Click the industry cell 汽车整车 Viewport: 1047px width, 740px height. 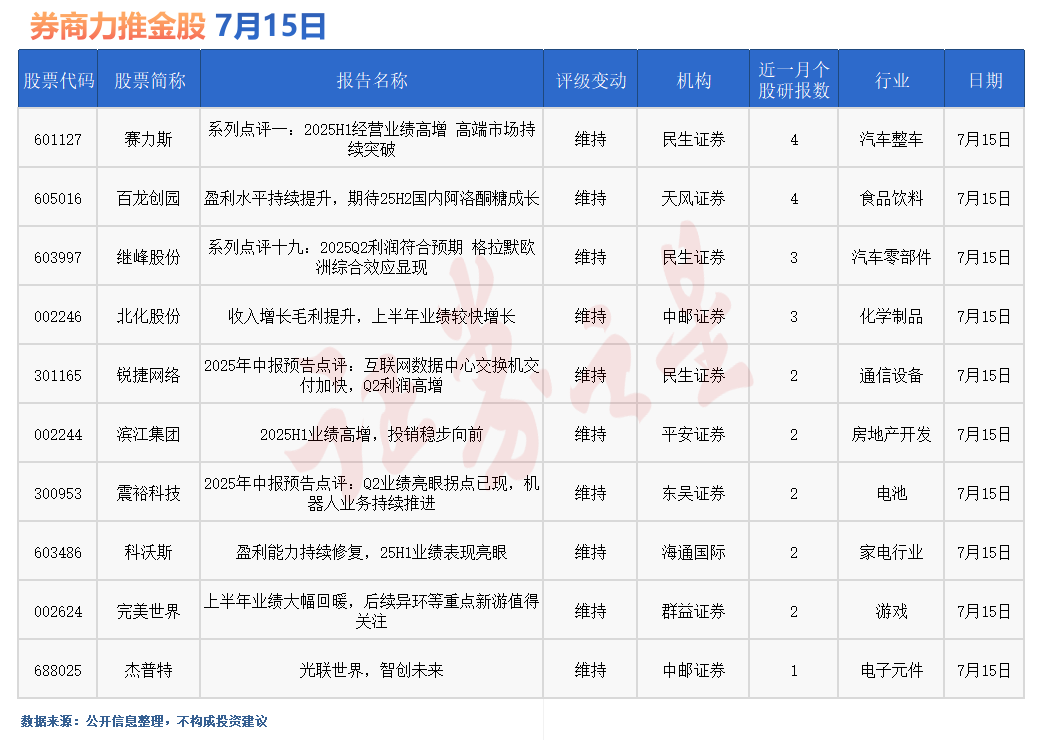pos(890,137)
